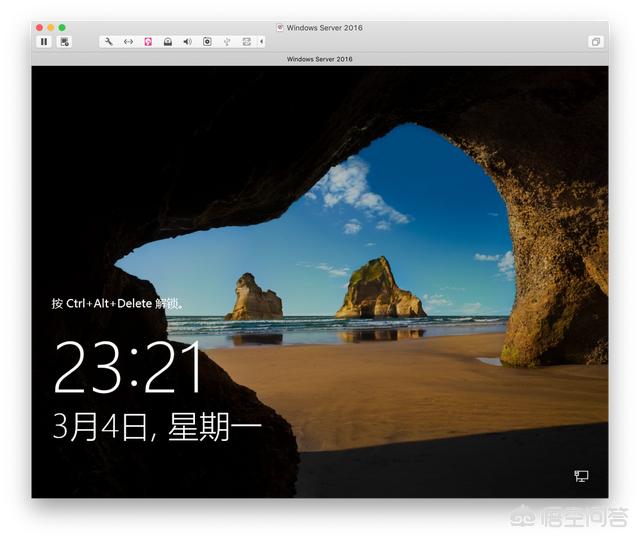
Task: Click the camera device icon
Action: tap(207, 42)
